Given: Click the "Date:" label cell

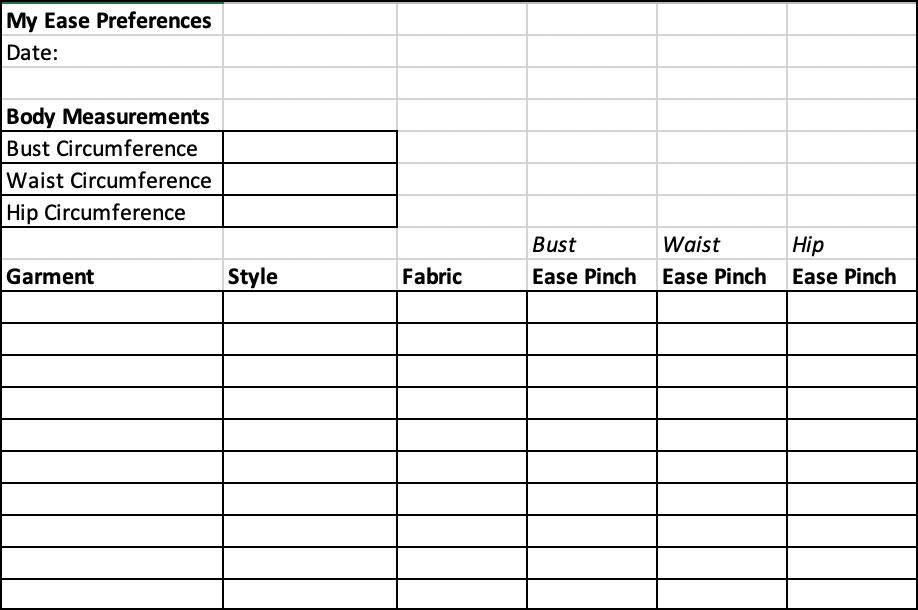Looking at the screenshot, I should (x=110, y=53).
